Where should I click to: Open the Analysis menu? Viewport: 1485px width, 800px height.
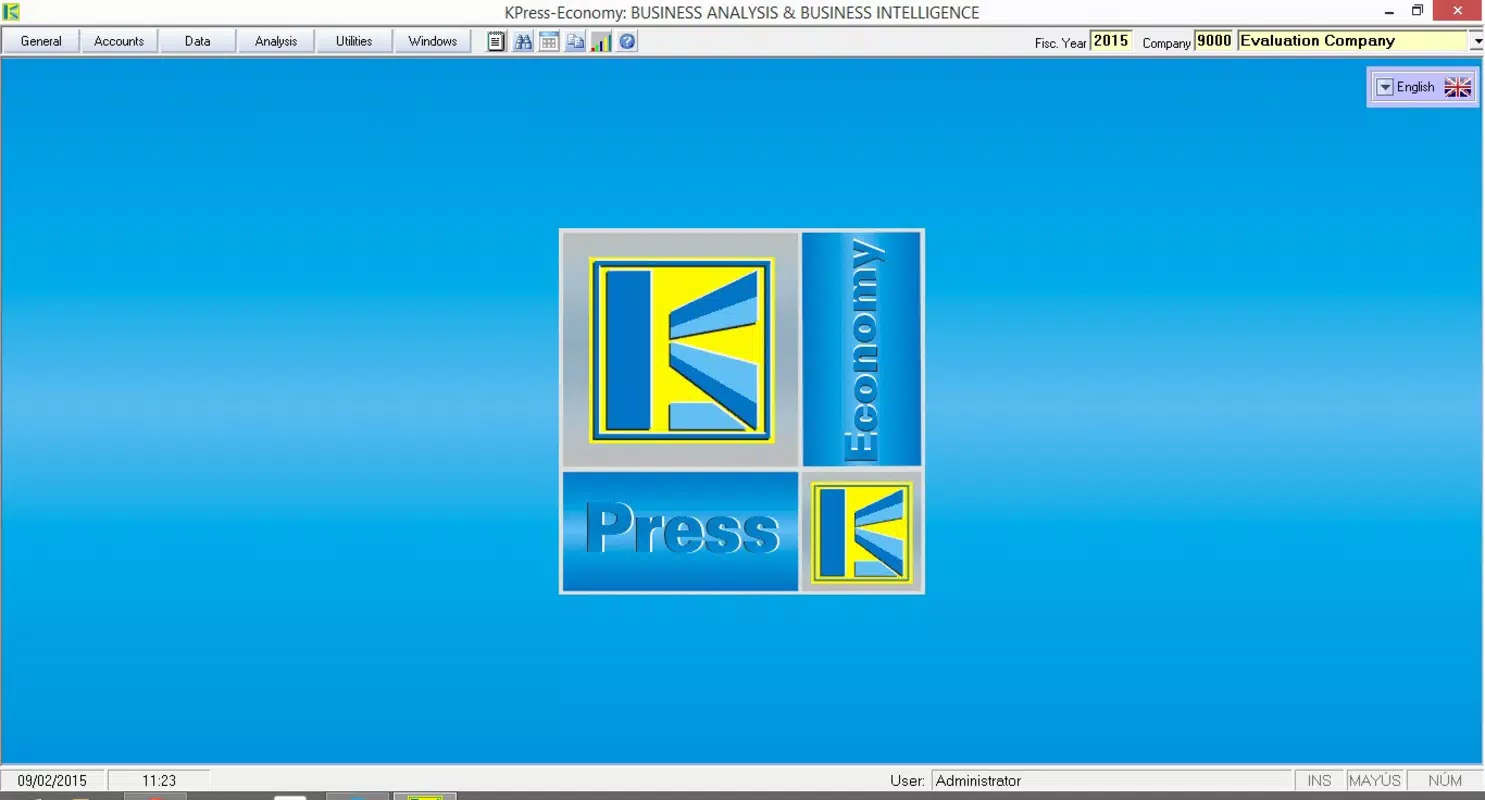(x=276, y=41)
